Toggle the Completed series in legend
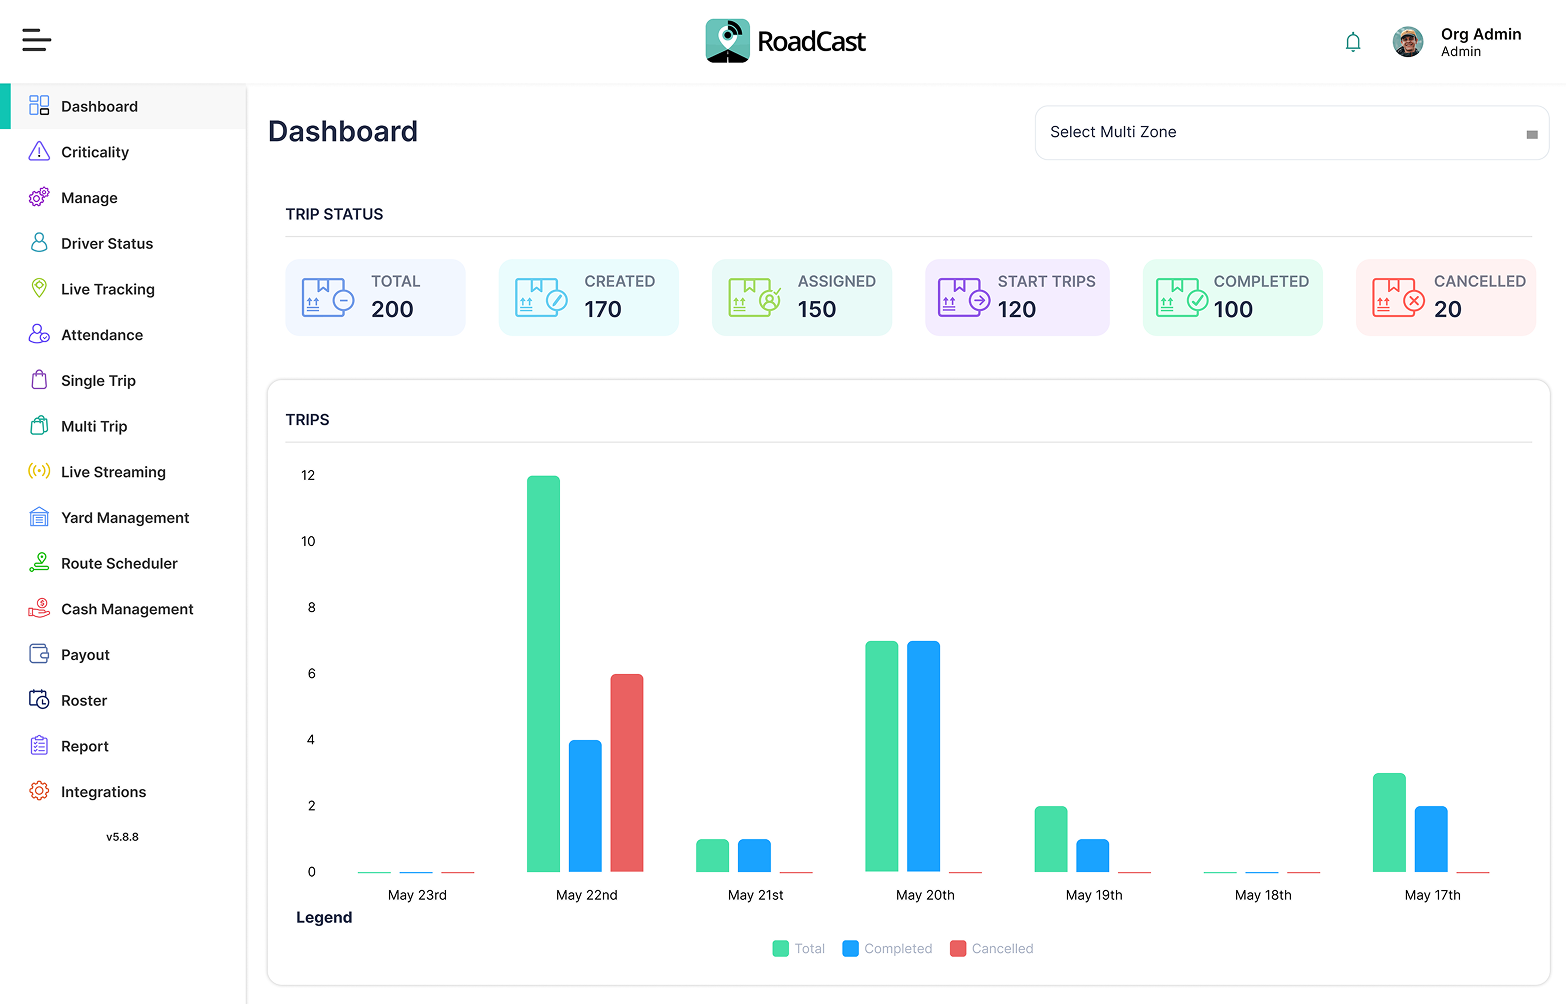Screen dimensions: 1566x1004 (x=887, y=949)
